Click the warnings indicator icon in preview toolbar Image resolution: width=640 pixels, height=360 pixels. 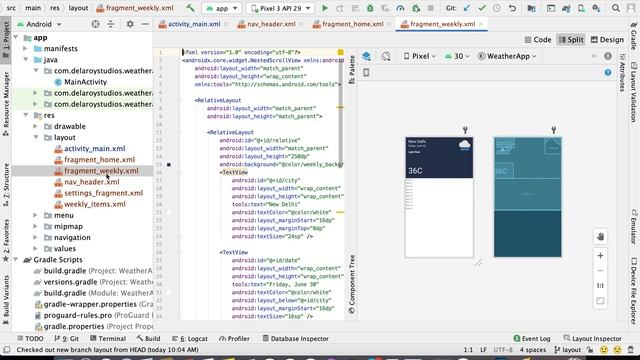click(608, 56)
